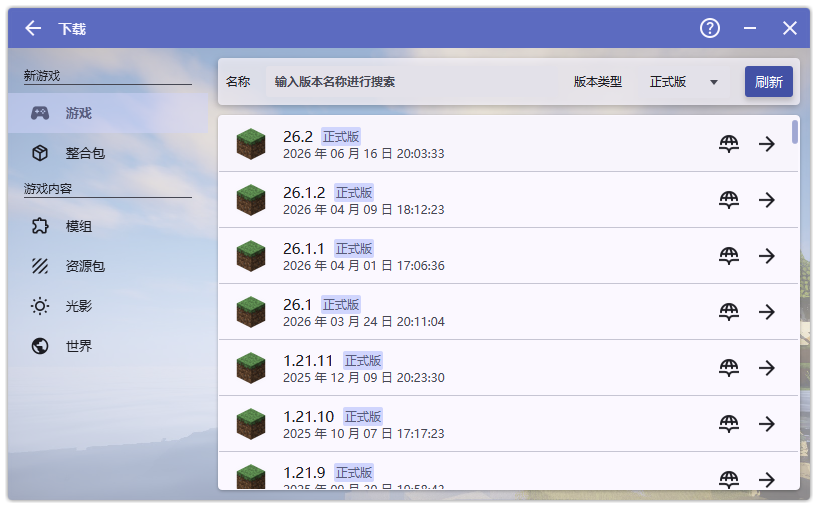Go back using the arrow beside 下载

coord(33,28)
